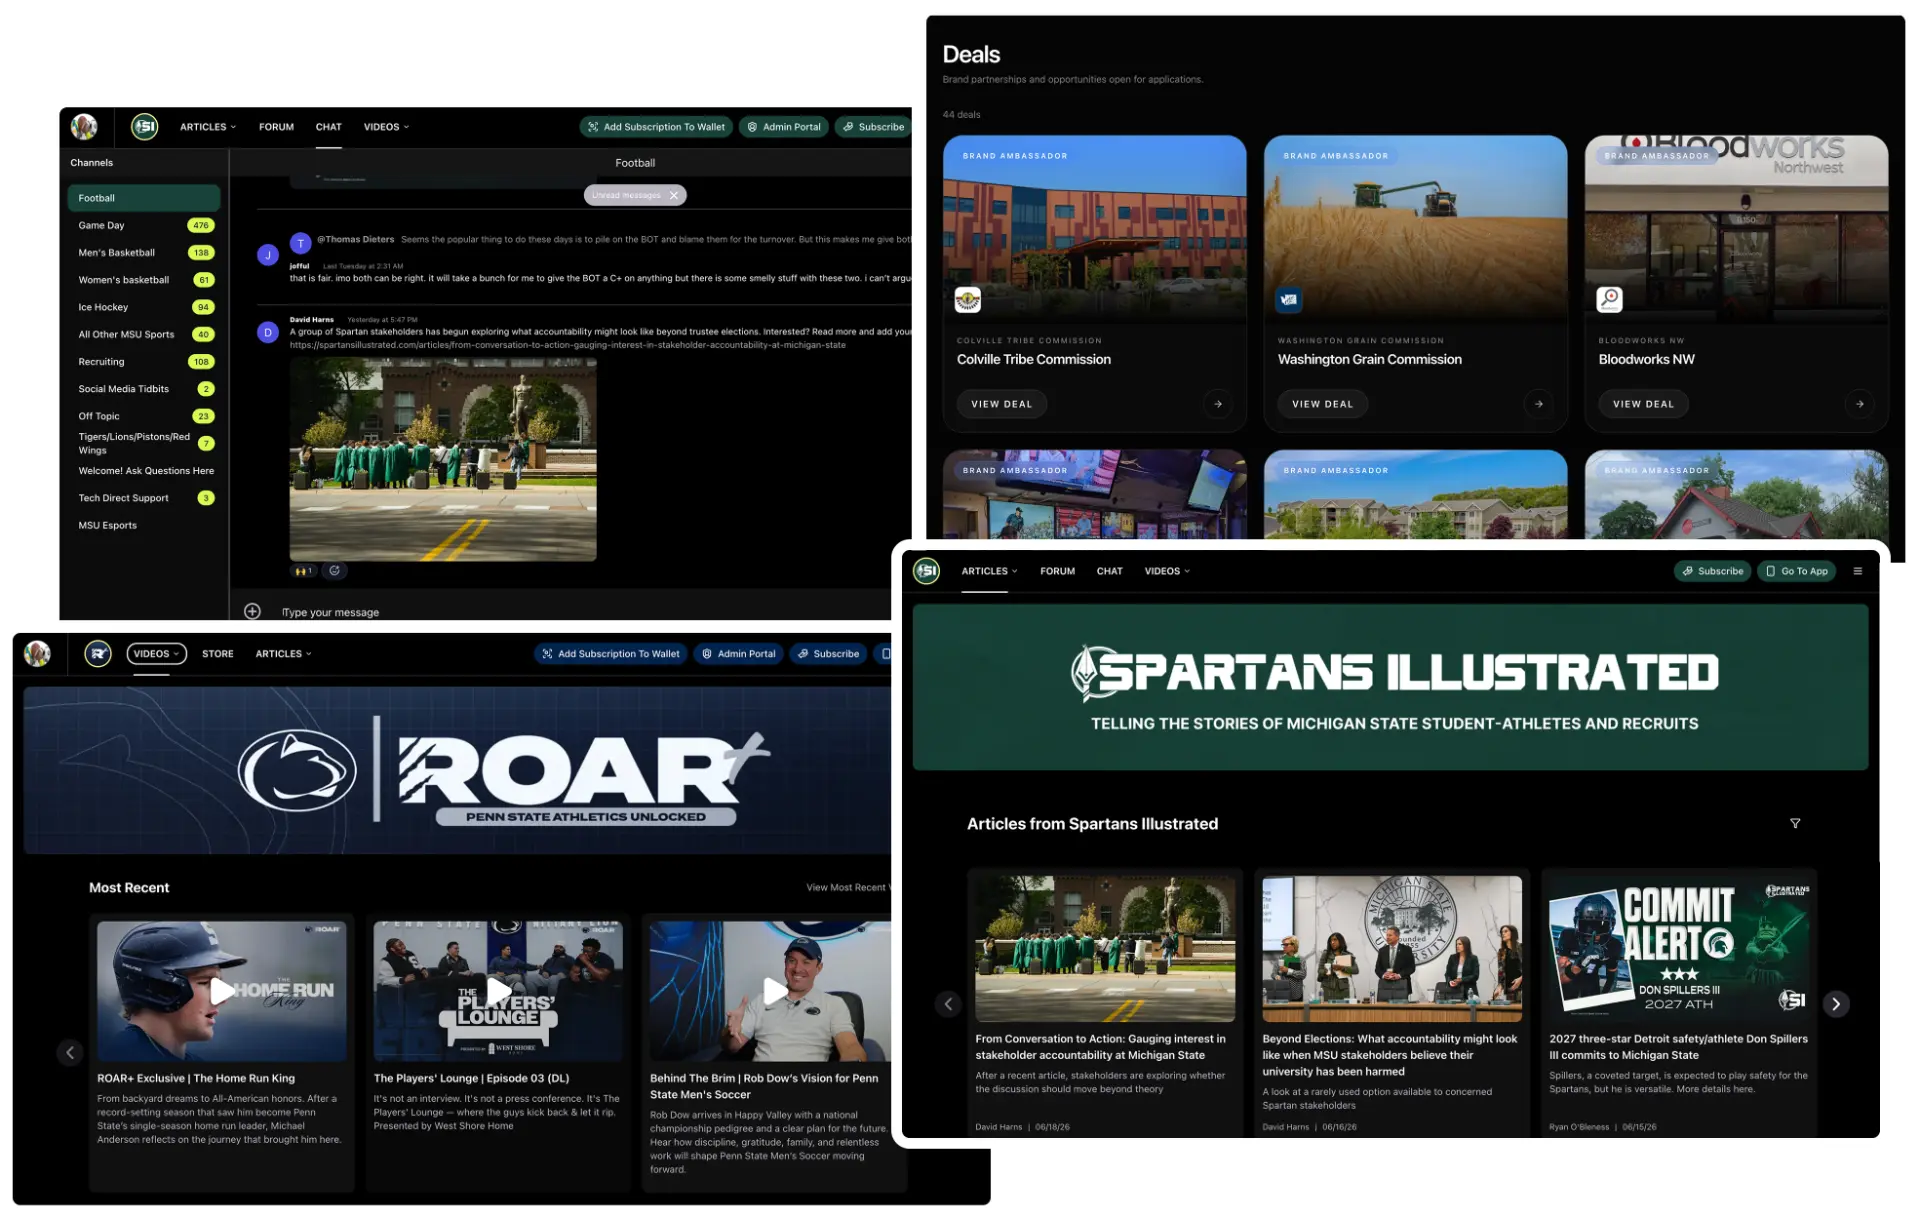Select the Football channel
The width and height of the screenshot is (1920, 1218).
pos(144,198)
